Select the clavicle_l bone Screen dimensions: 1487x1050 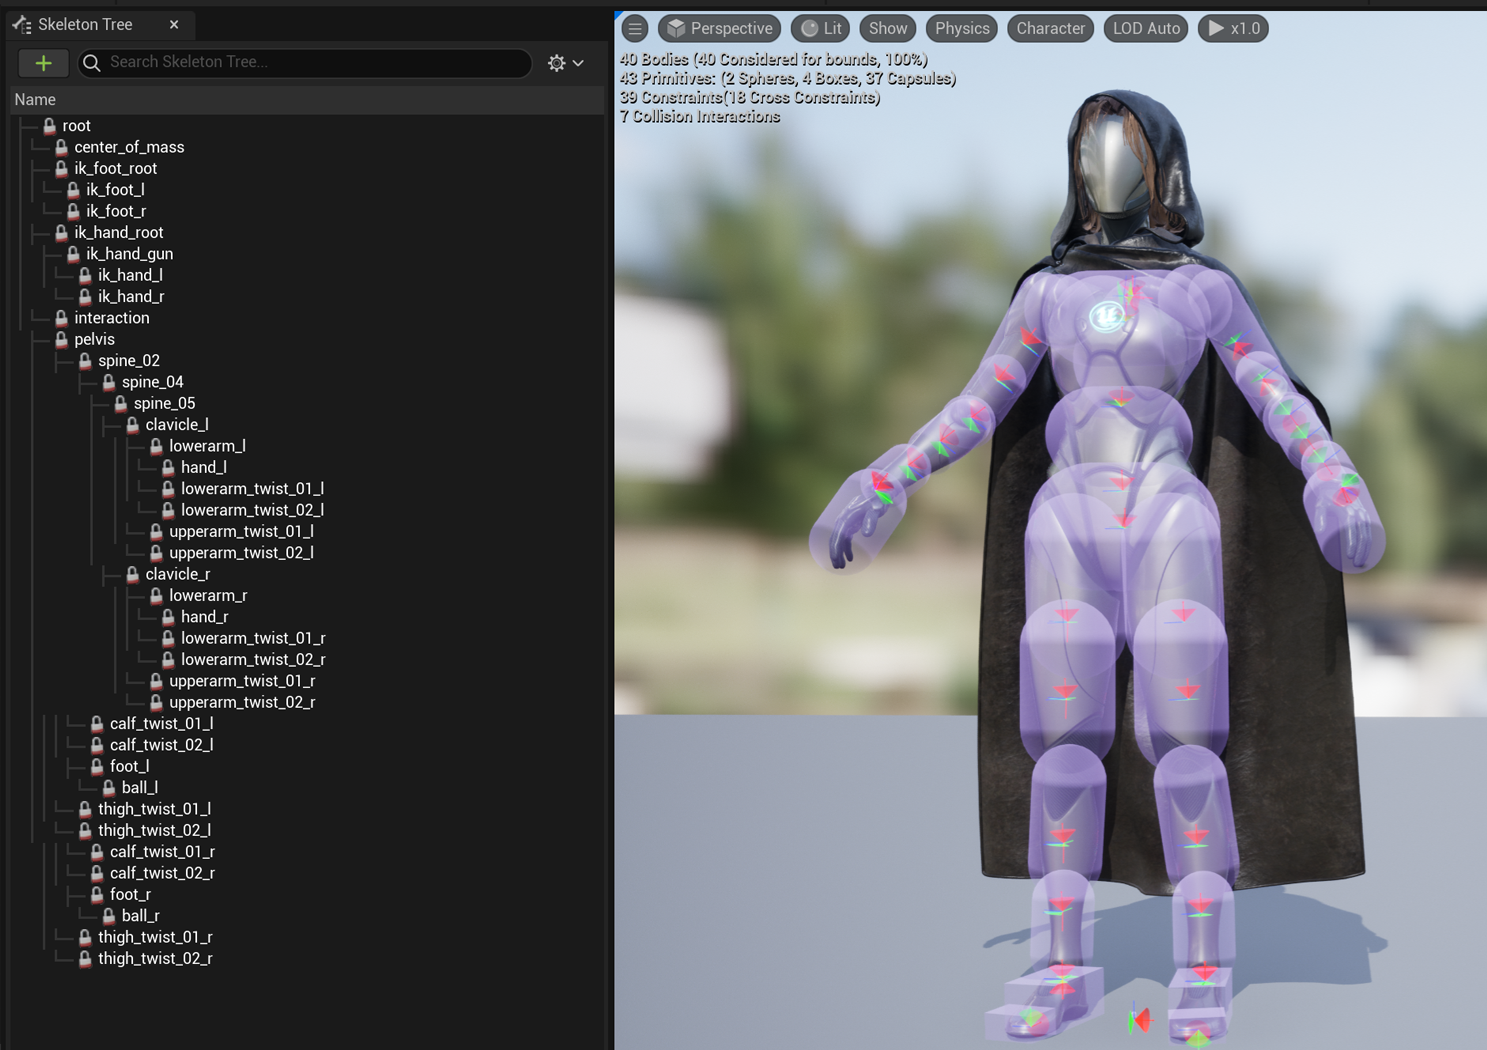click(x=176, y=425)
